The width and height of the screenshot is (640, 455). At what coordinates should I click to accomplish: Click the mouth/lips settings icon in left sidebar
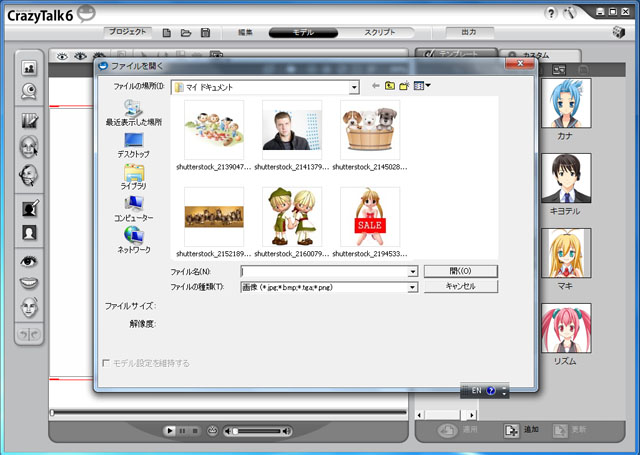tap(29, 282)
